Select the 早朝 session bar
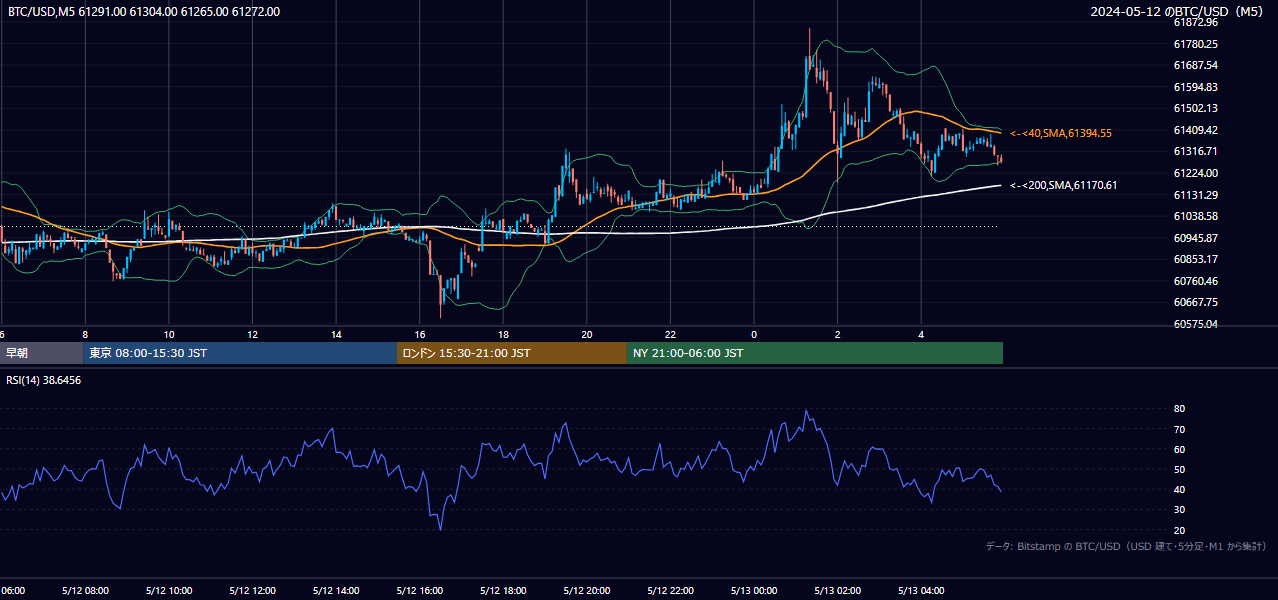Viewport: 1278px width, 600px height. pyautogui.click(x=41, y=353)
